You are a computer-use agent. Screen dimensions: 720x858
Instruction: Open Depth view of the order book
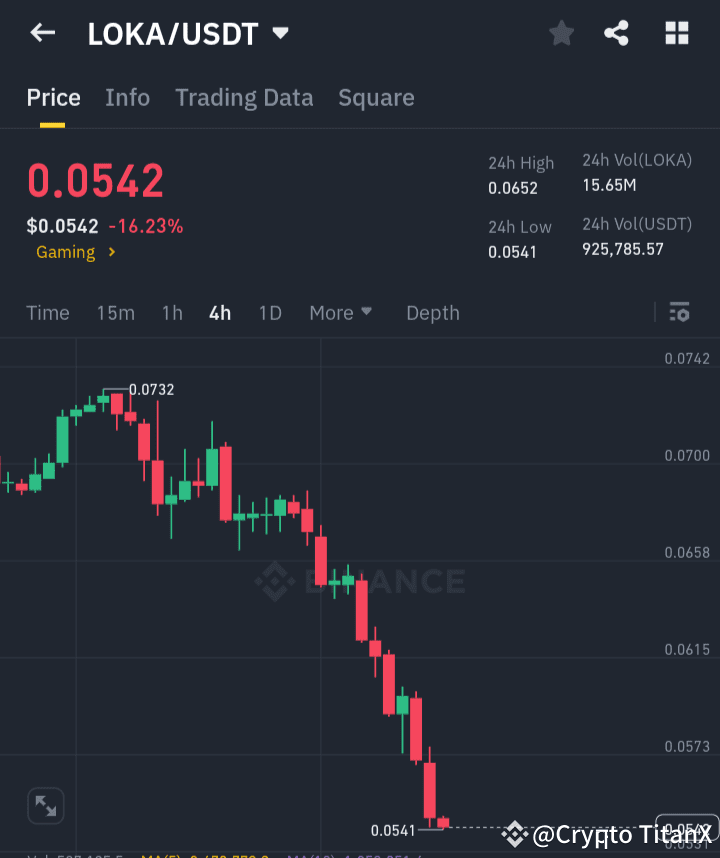(x=432, y=312)
